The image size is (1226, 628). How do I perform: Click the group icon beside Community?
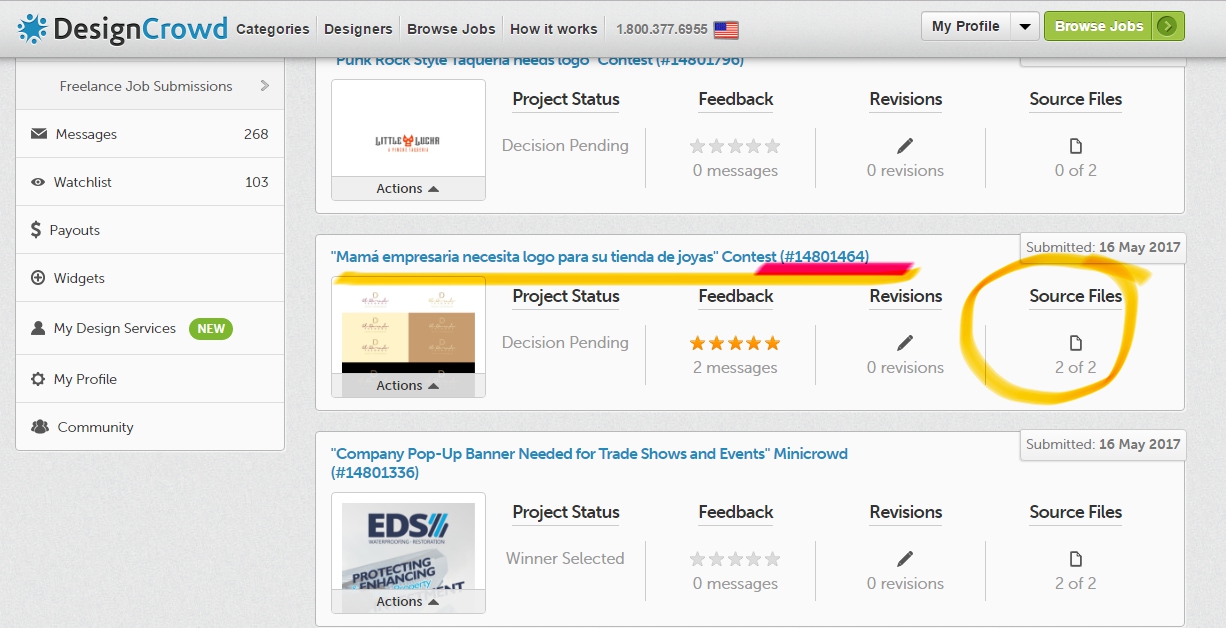[x=40, y=427]
